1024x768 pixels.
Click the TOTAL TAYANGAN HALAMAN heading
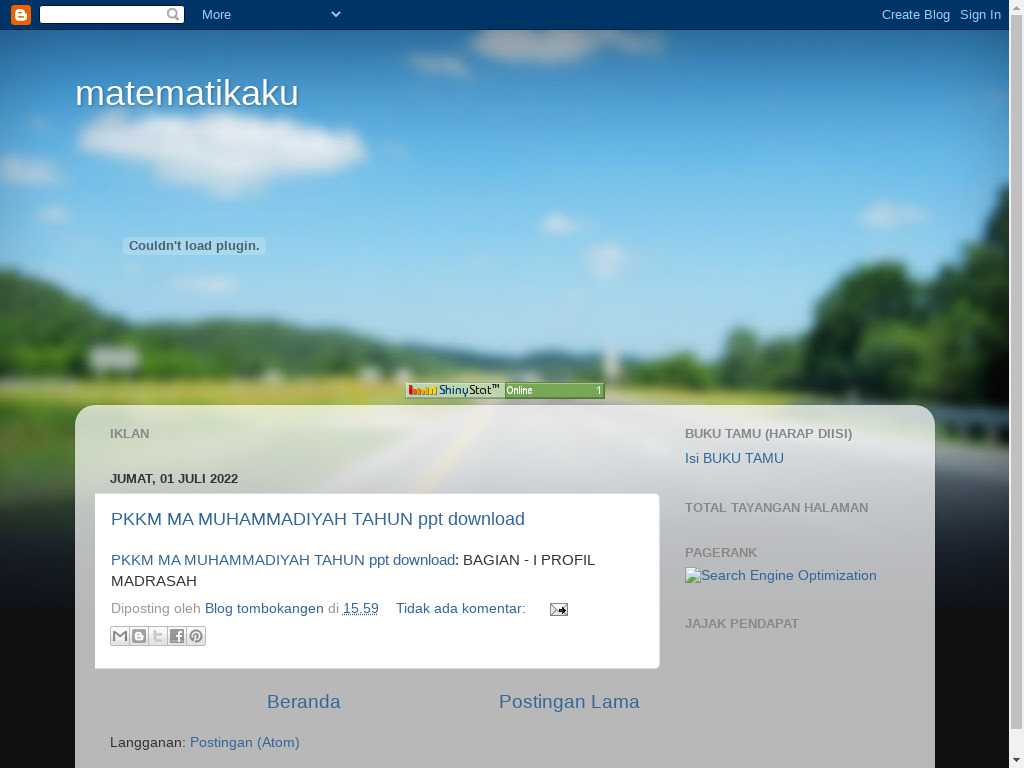tap(776, 507)
